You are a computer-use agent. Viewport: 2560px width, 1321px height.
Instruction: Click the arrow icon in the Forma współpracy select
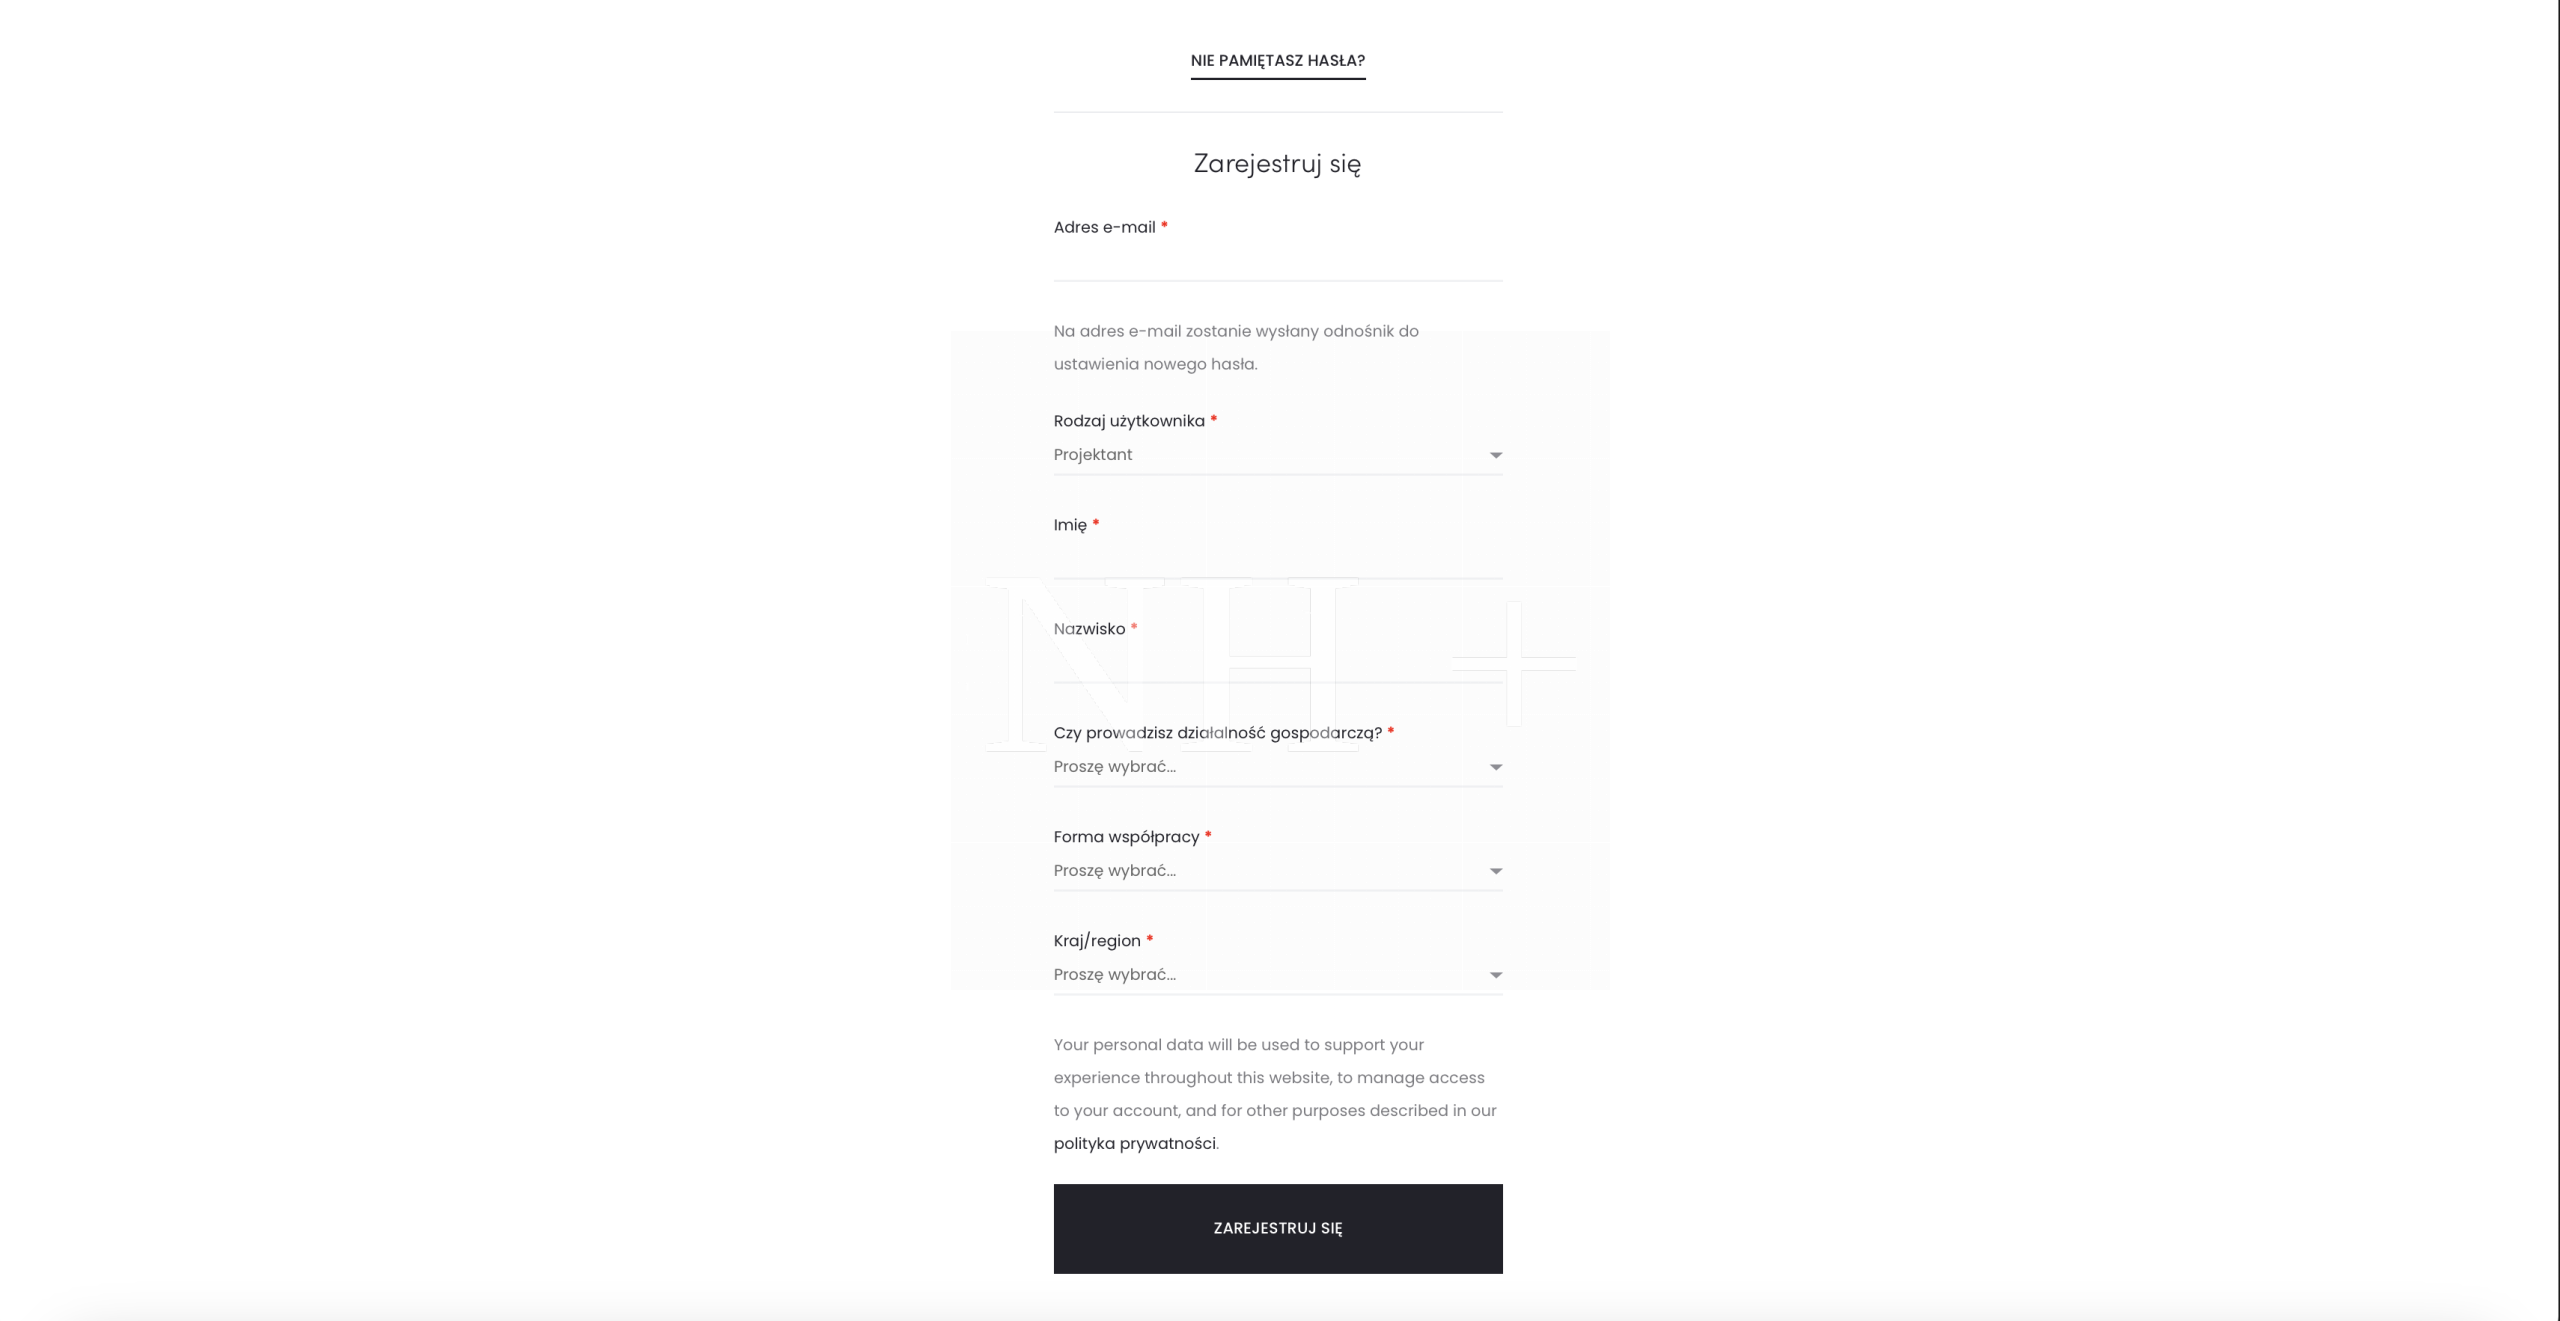(1495, 871)
